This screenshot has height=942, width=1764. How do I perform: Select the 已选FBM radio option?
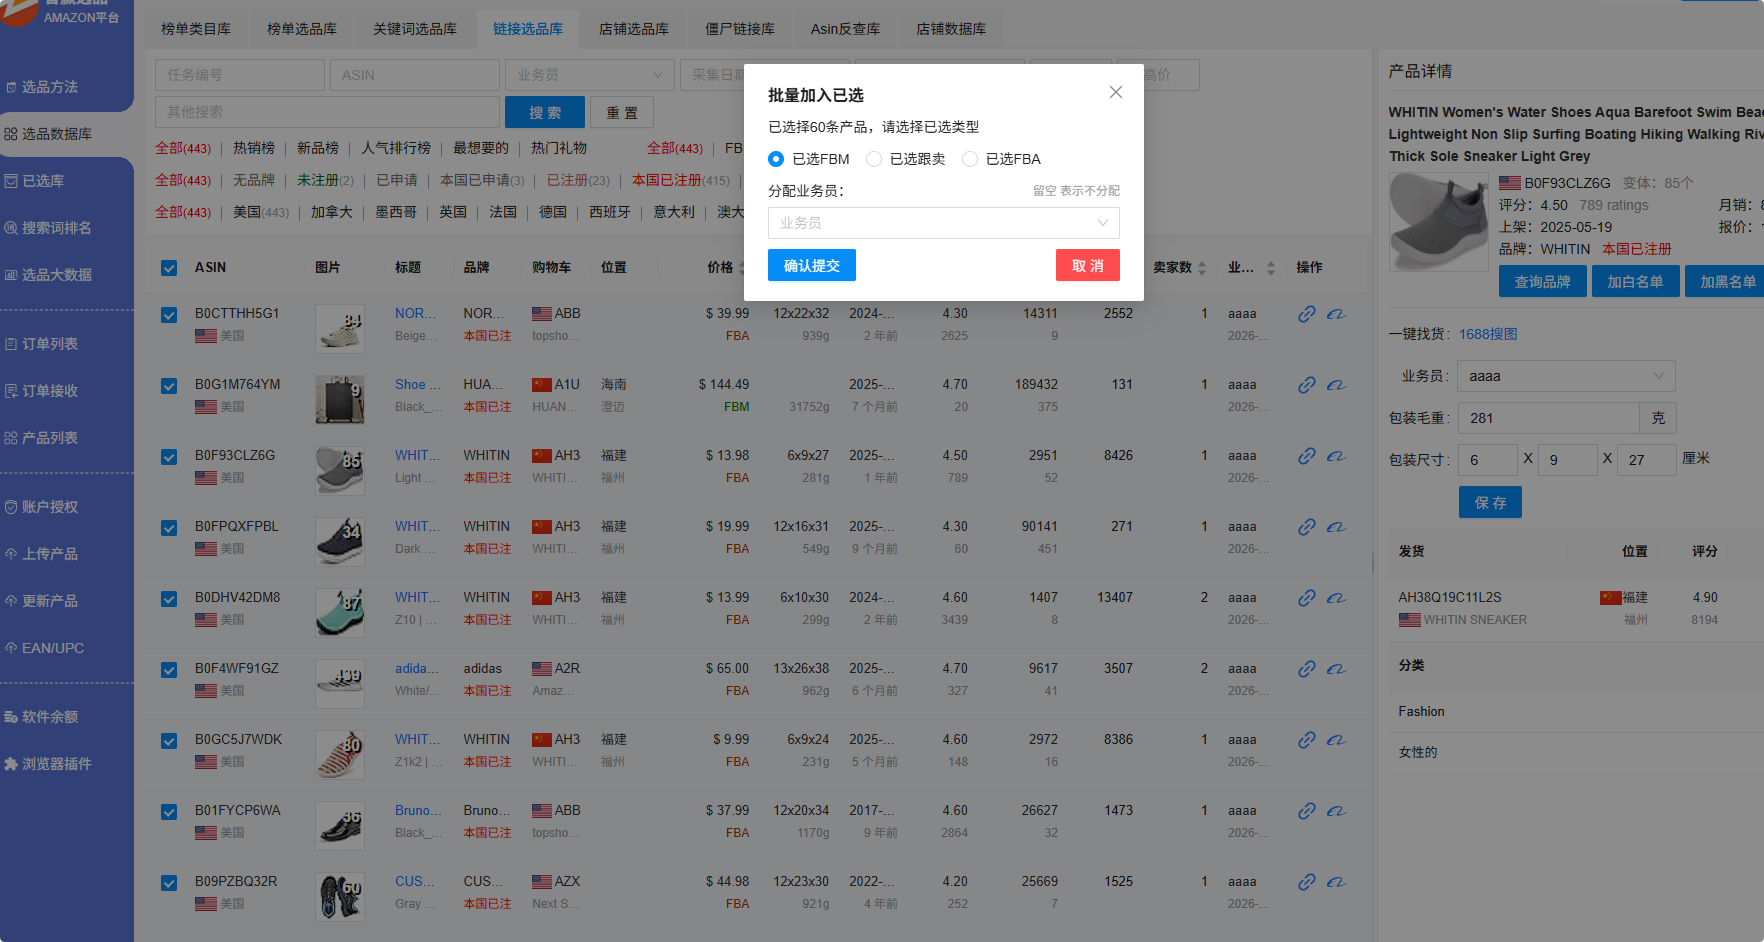[808, 159]
